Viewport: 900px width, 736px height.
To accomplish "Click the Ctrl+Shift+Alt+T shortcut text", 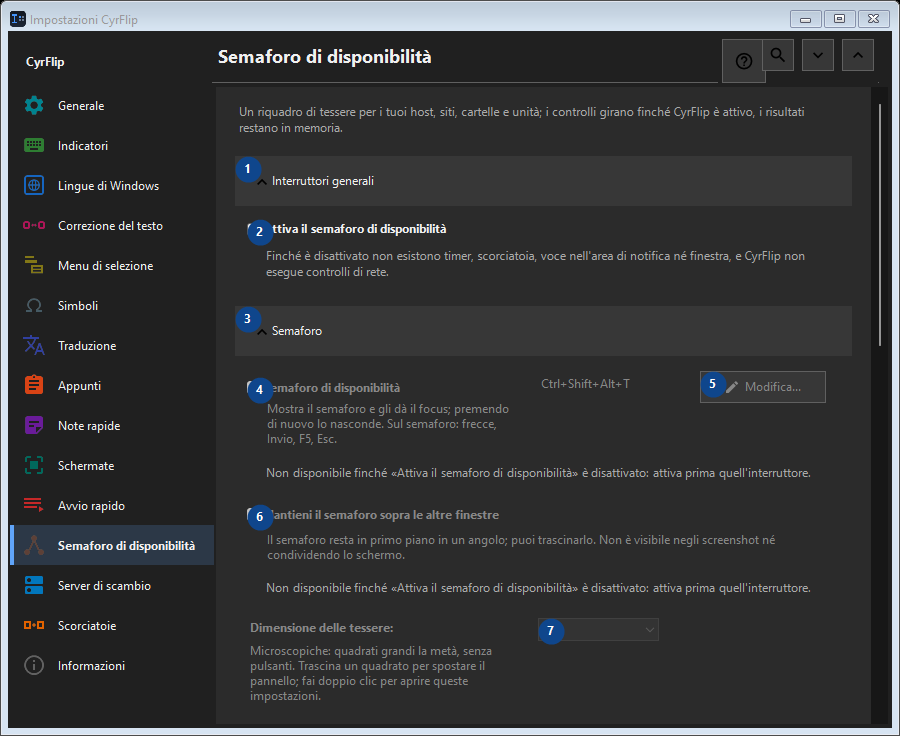I will [x=585, y=384].
